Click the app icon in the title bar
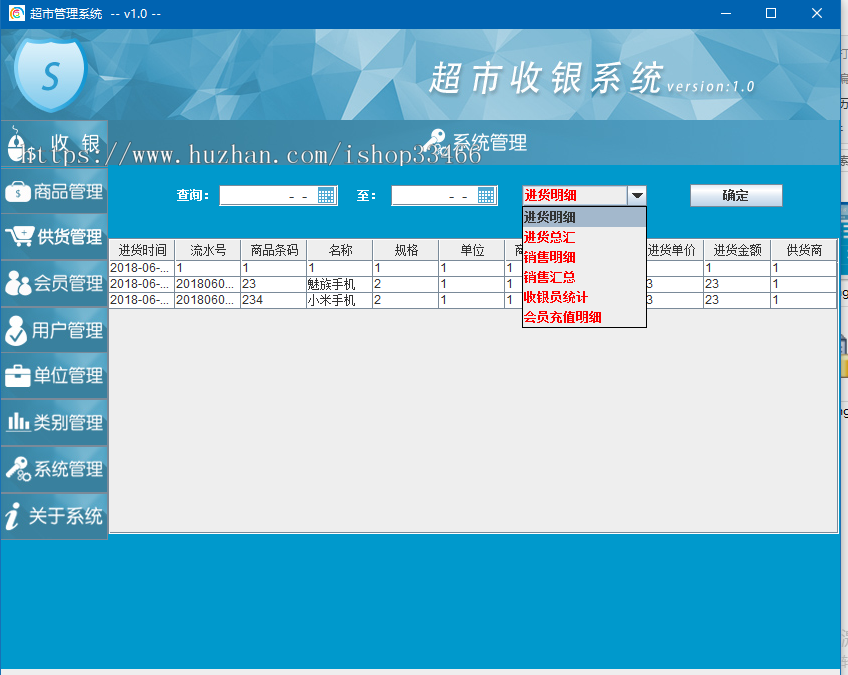The width and height of the screenshot is (848, 675). pyautogui.click(x=17, y=14)
